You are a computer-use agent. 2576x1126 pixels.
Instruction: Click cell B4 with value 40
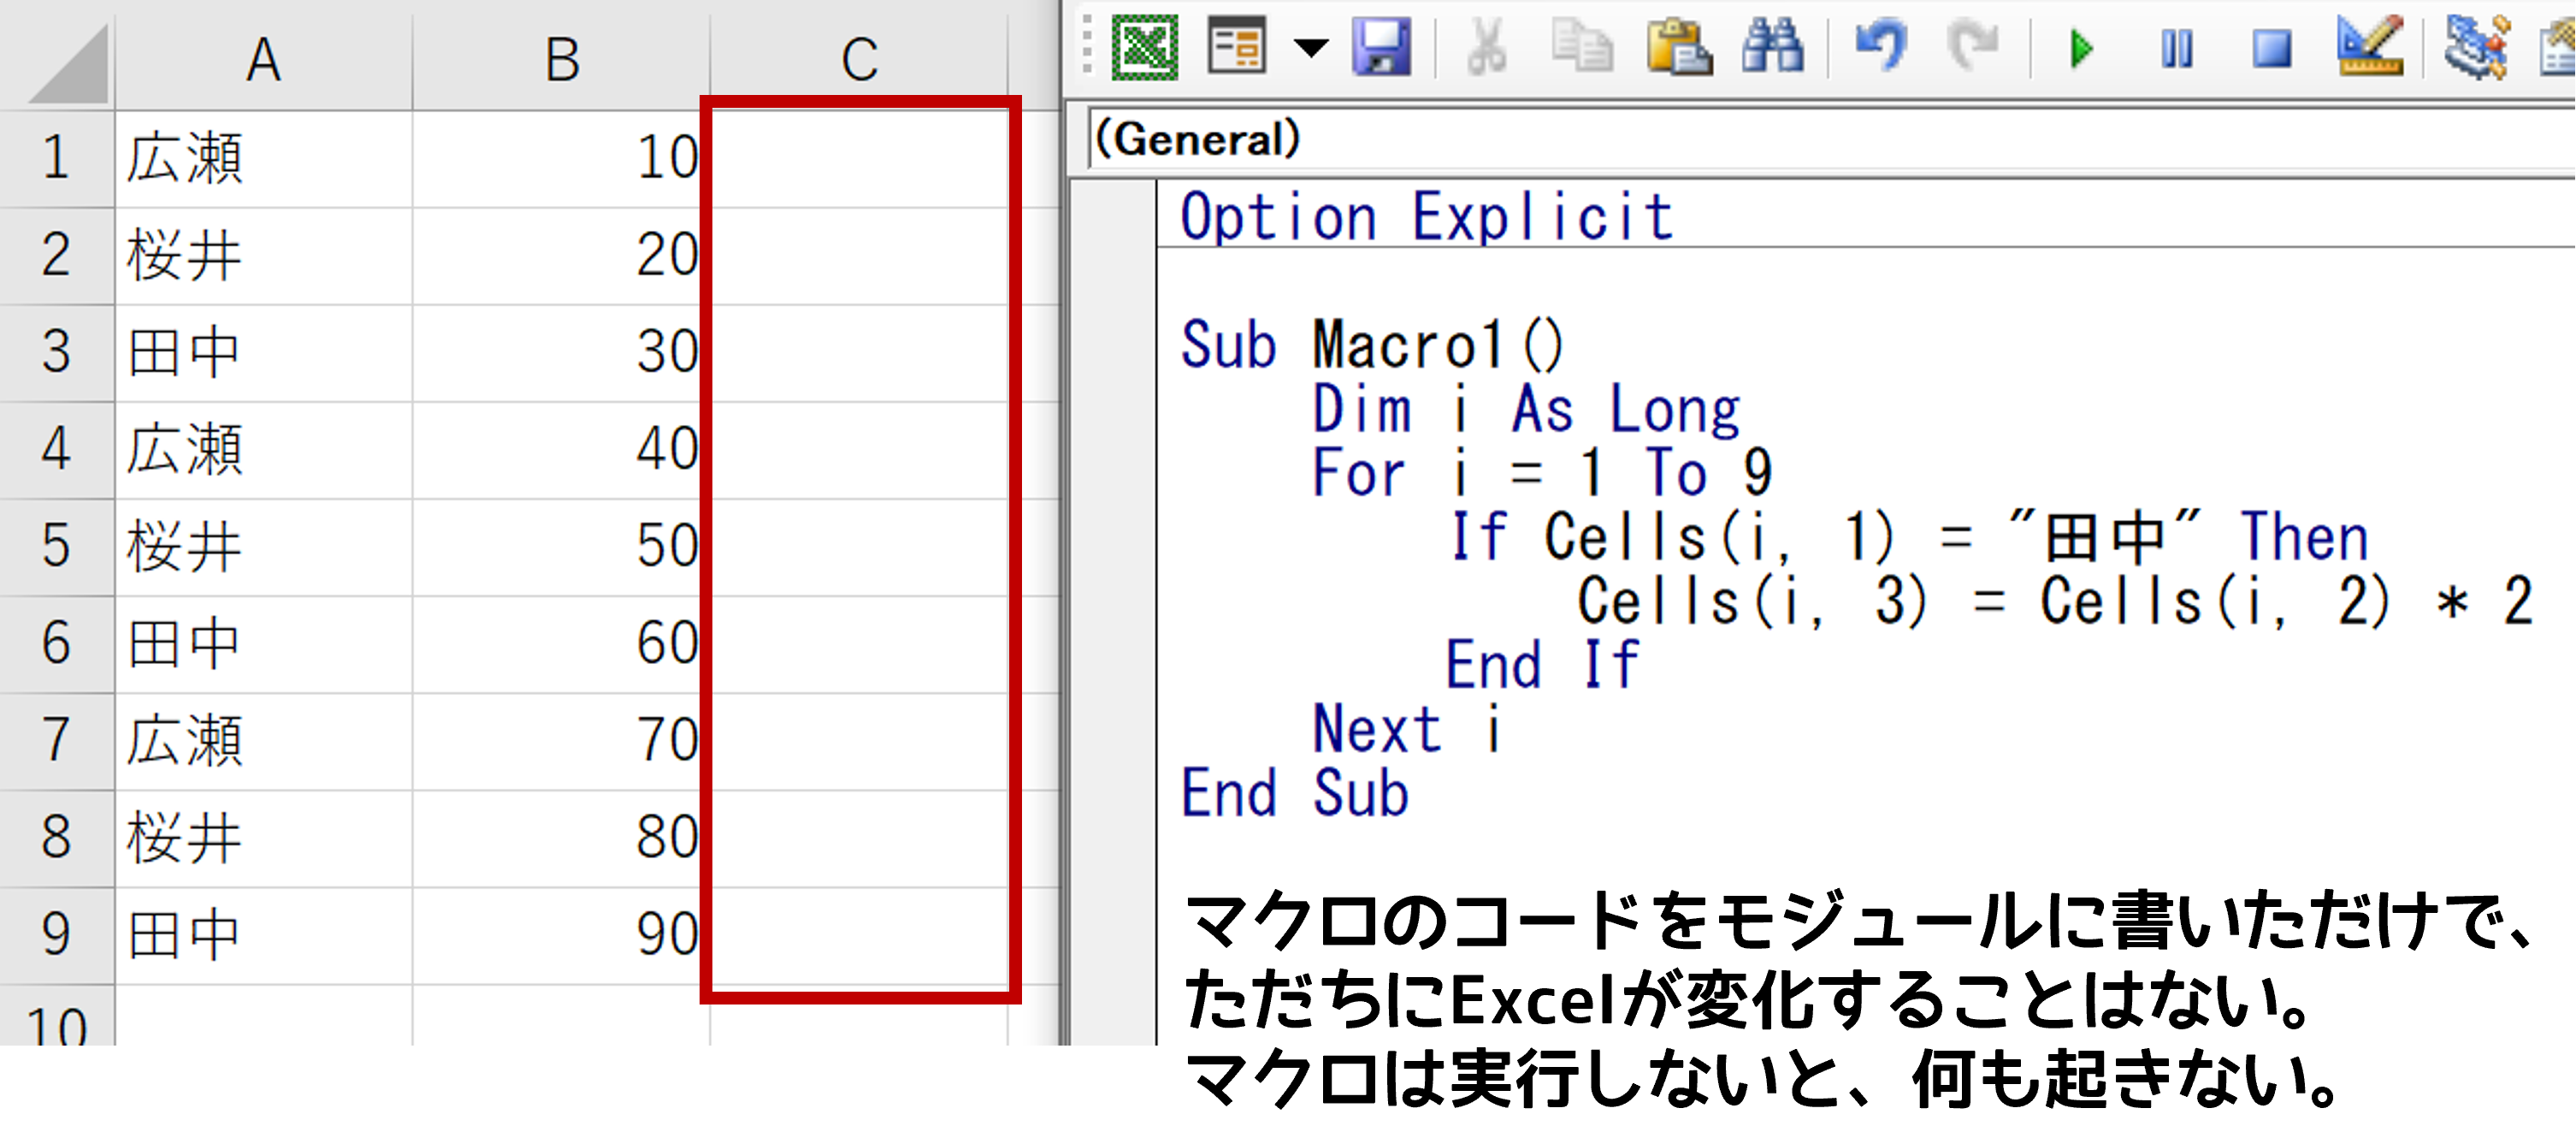(x=562, y=449)
